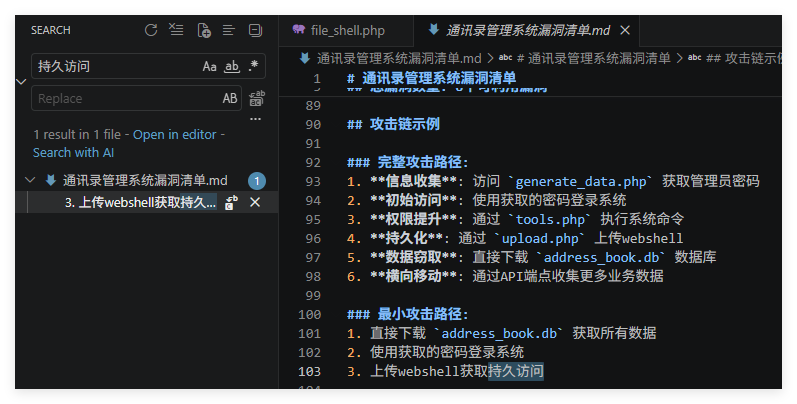Click heading ### 完整攻击路径
Screen dimensions: 797x404
click(408, 163)
